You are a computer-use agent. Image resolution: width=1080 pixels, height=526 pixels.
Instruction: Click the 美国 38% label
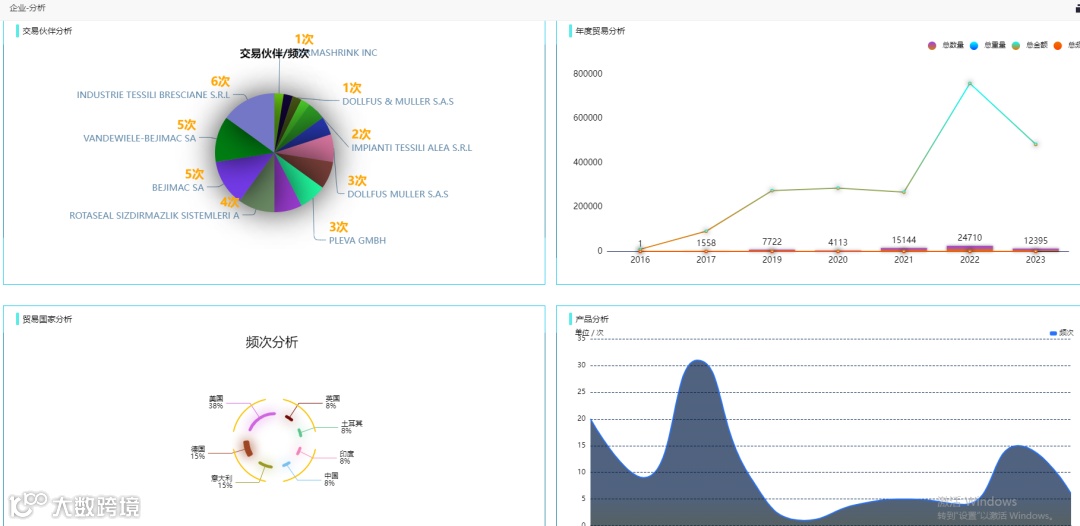click(216, 402)
